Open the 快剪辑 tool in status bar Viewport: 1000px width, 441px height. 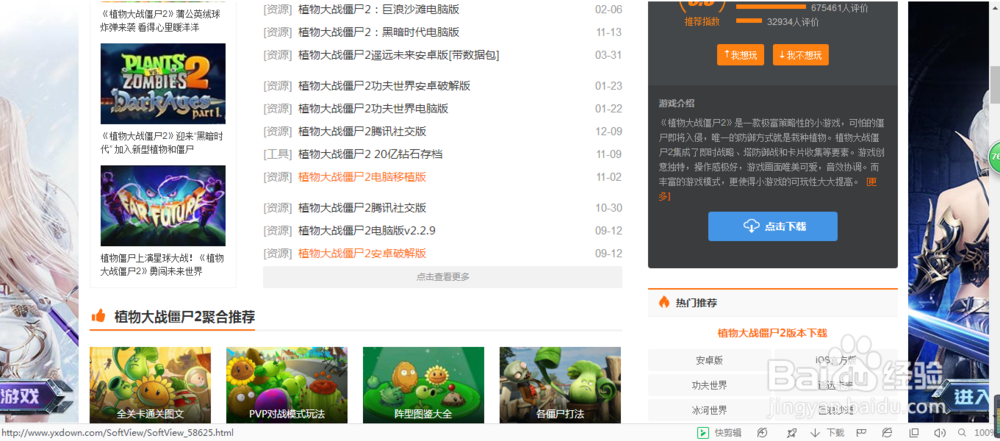coord(719,433)
